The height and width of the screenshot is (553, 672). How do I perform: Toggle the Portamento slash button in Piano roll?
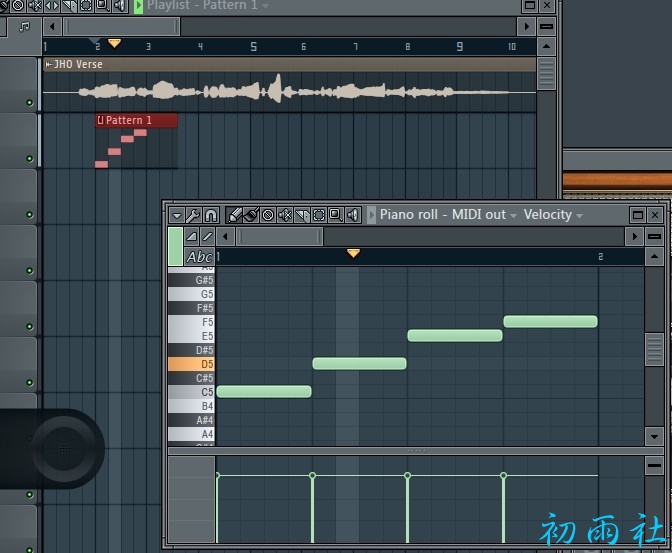(x=207, y=237)
